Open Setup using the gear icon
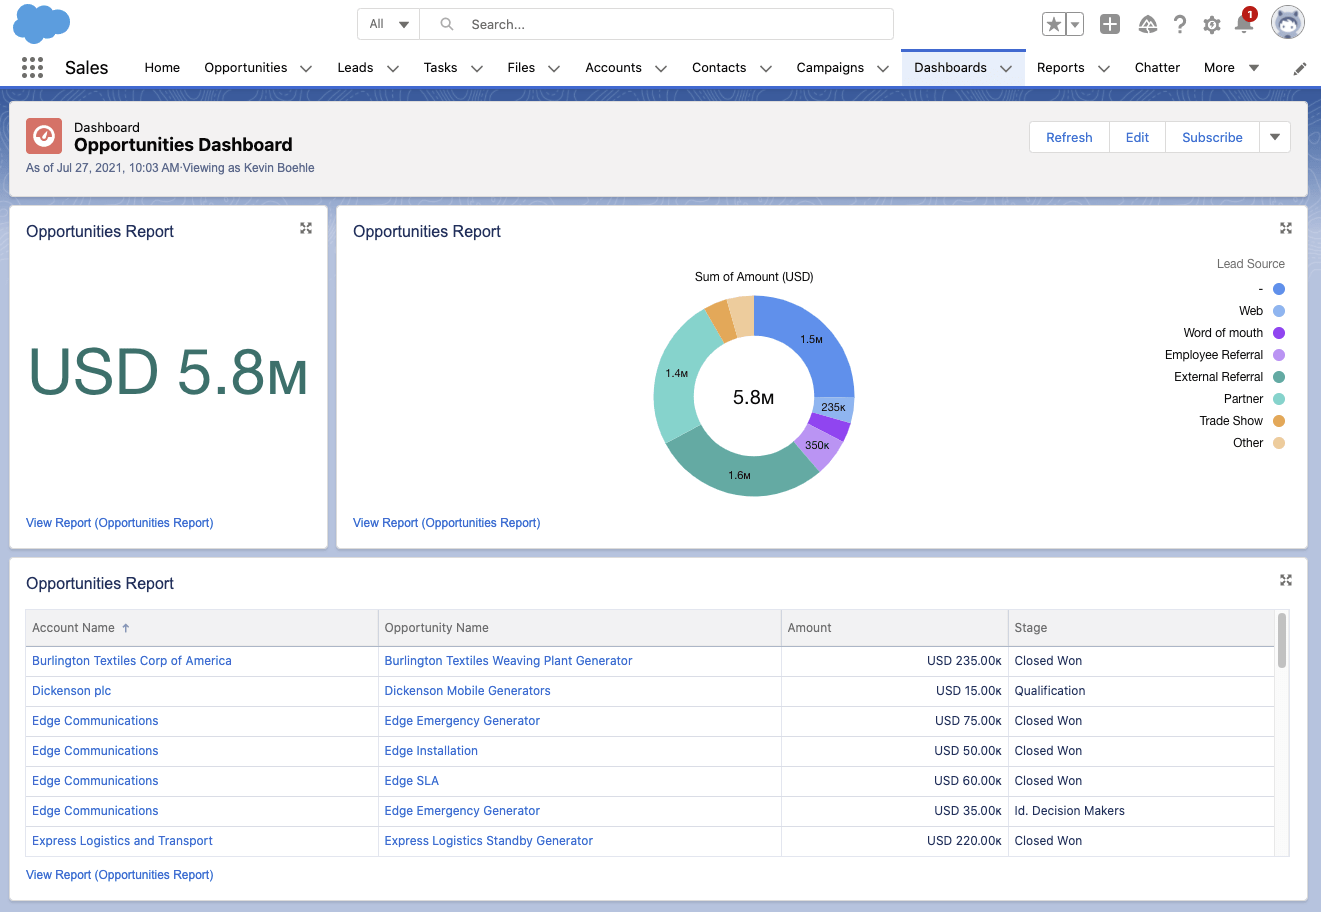1321x912 pixels. coord(1212,24)
